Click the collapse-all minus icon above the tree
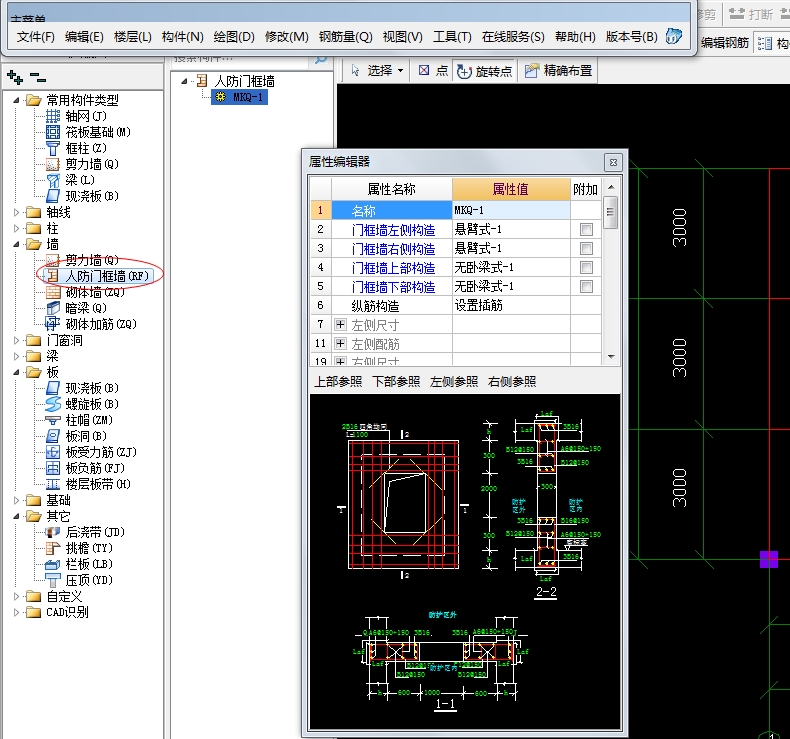The image size is (790, 739). click(38, 78)
